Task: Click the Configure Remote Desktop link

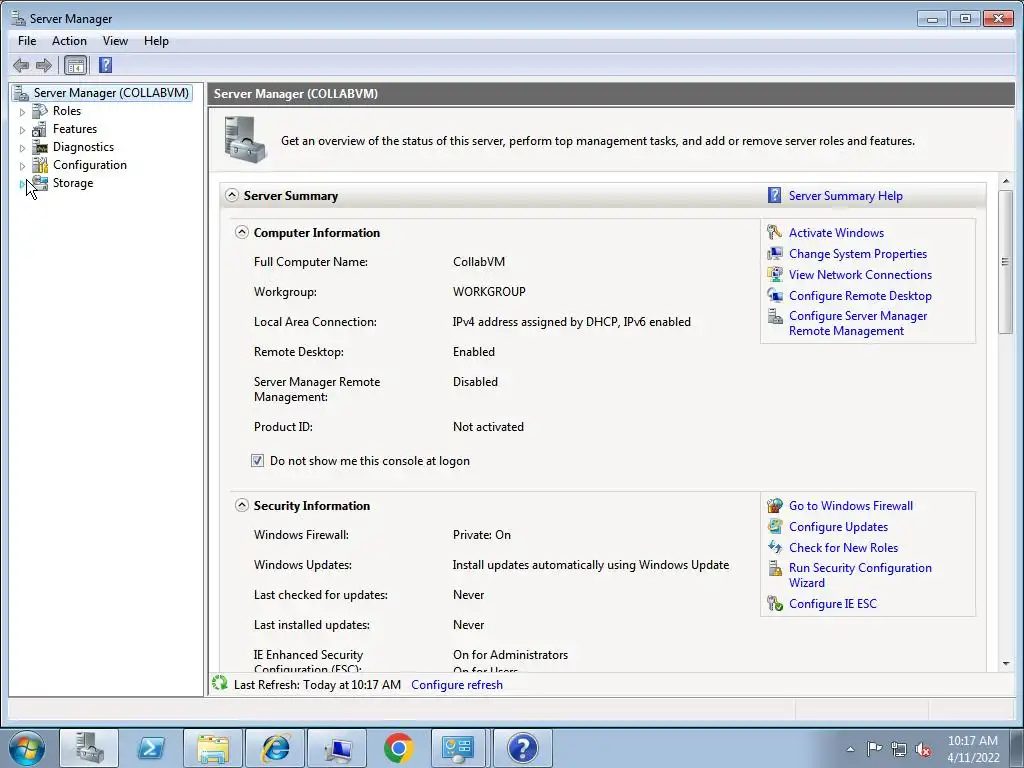Action: 860,295
